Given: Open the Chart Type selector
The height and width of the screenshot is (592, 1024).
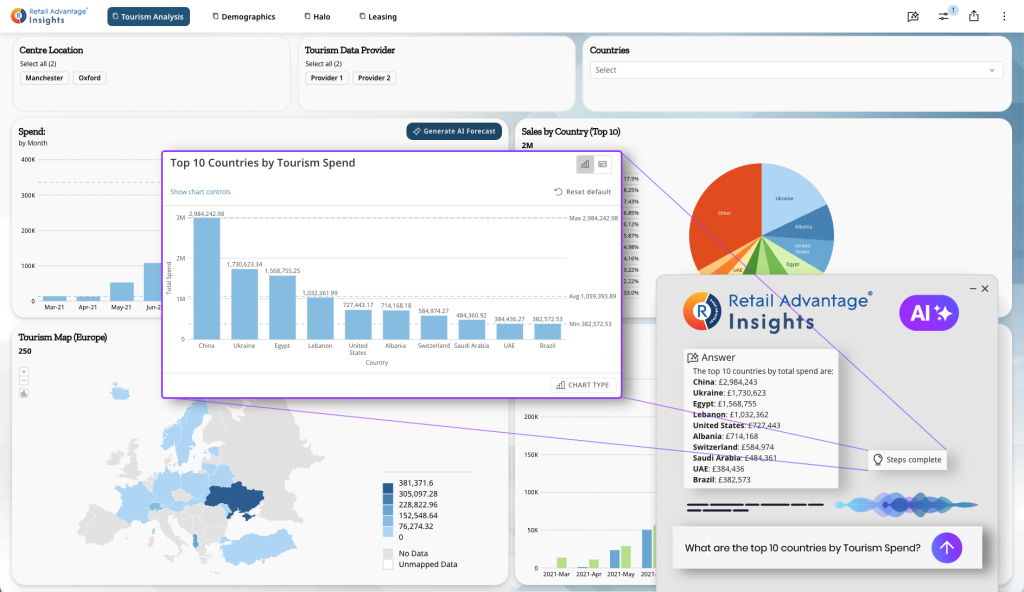Looking at the screenshot, I should pos(581,386).
